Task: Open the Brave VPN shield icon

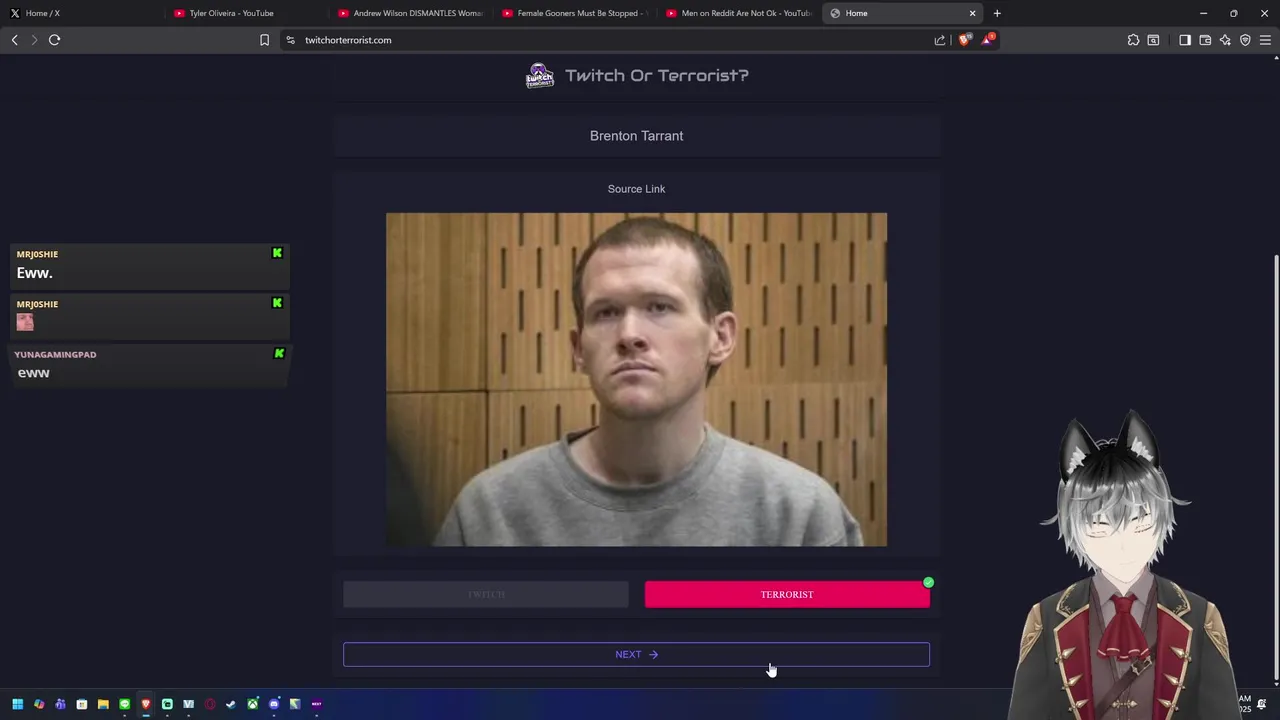Action: (1245, 40)
